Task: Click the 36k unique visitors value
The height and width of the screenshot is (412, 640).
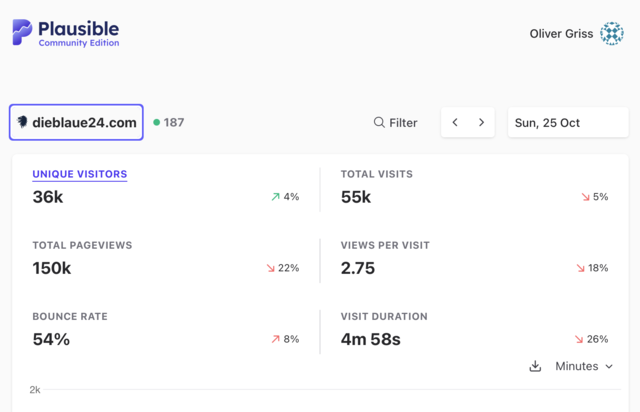Action: [48, 197]
